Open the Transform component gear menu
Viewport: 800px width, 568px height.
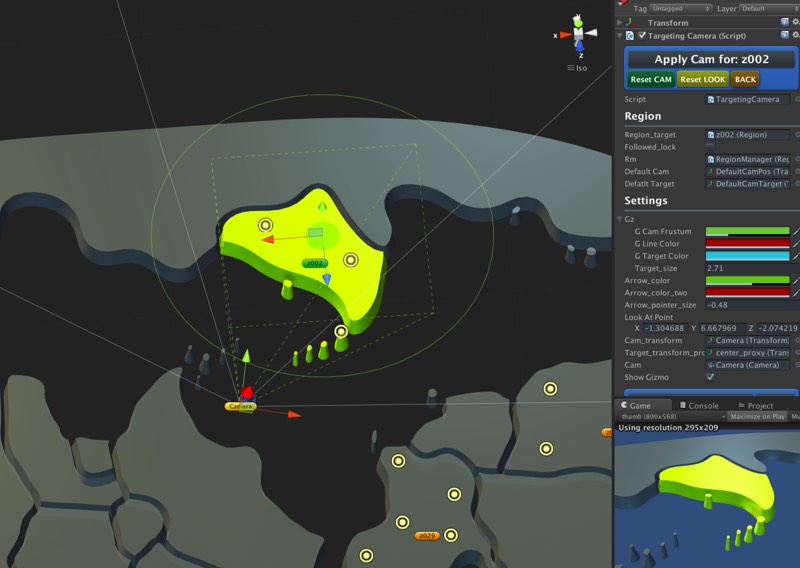pos(796,22)
